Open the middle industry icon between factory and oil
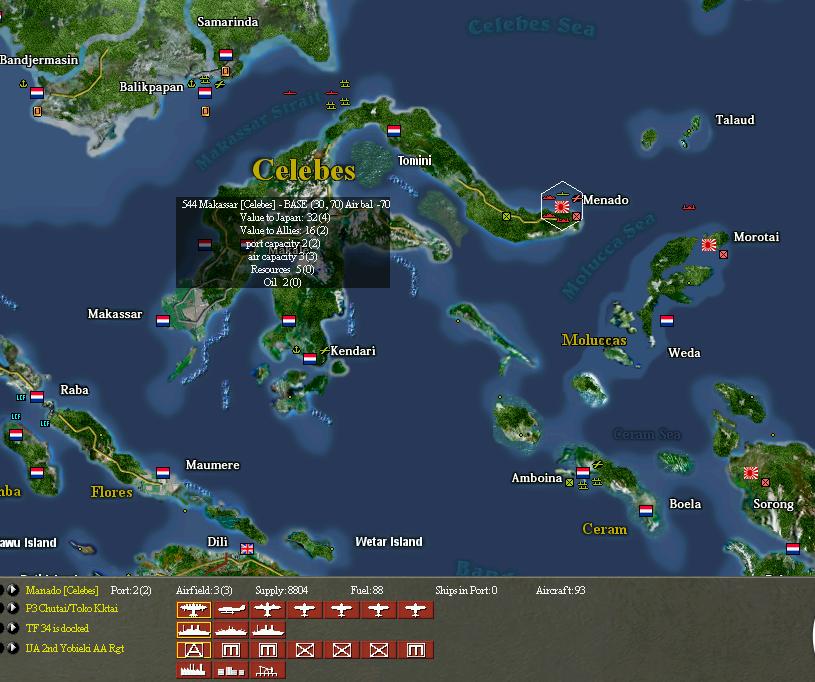Viewport: 815px width, 682px height. tap(231, 670)
